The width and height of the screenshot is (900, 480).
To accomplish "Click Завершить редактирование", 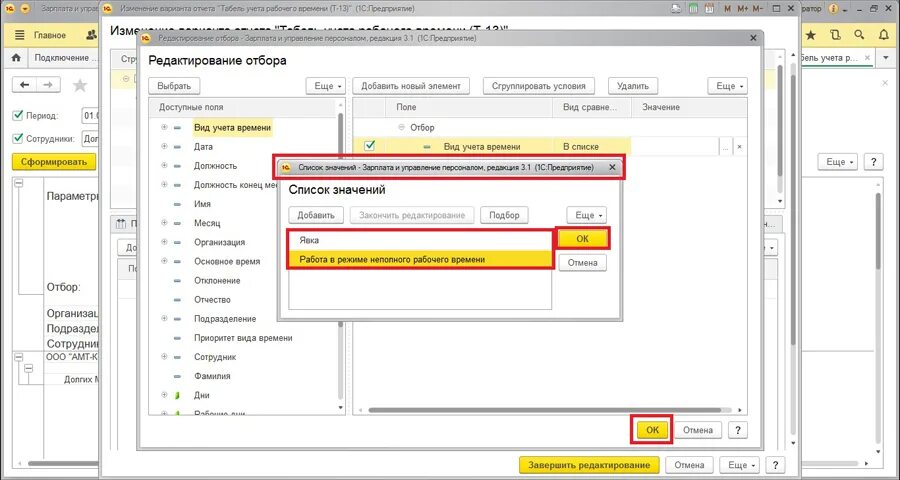I will [589, 464].
